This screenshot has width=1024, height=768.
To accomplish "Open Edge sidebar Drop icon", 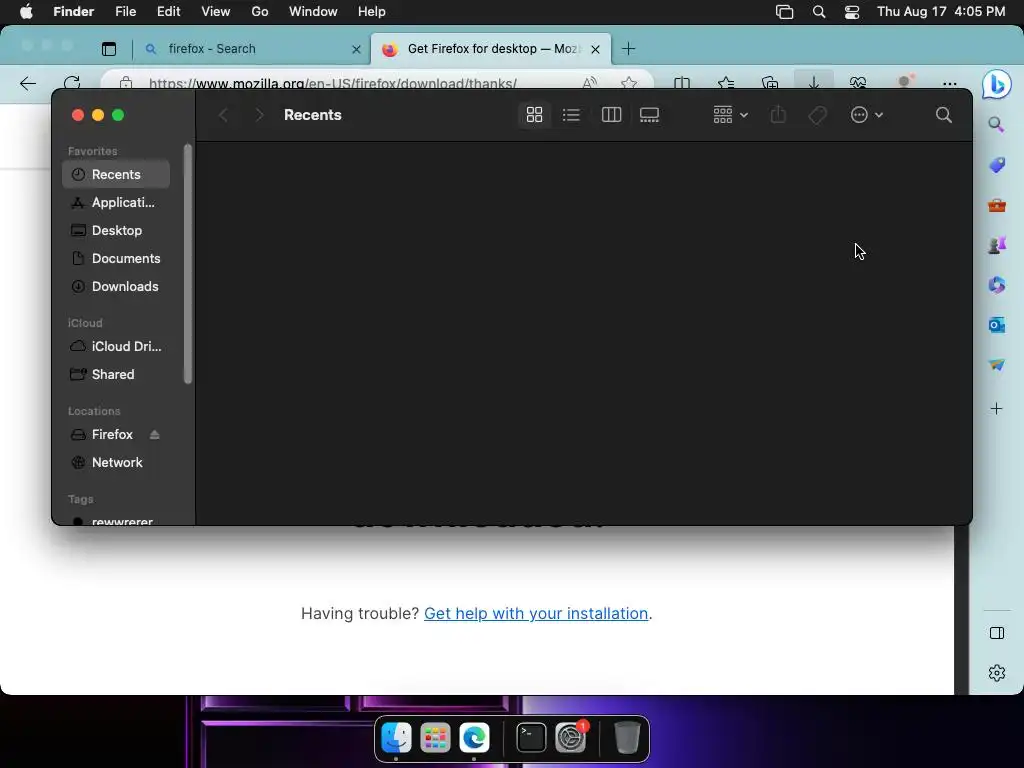I will 997,364.
